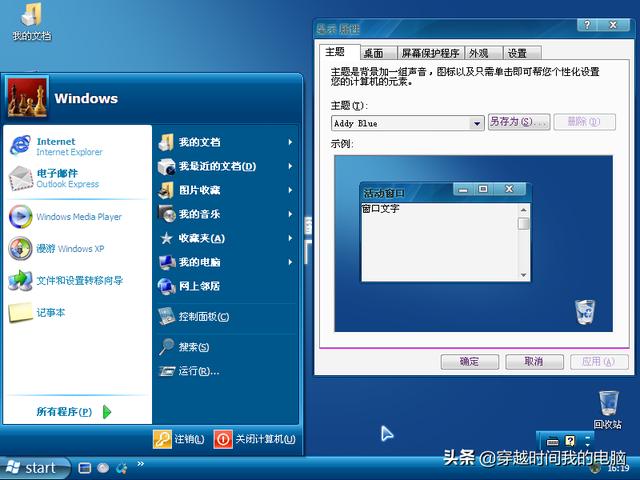This screenshot has width=640, height=480.
Task: Open the 我的文档 desktop icon
Action: point(32,21)
